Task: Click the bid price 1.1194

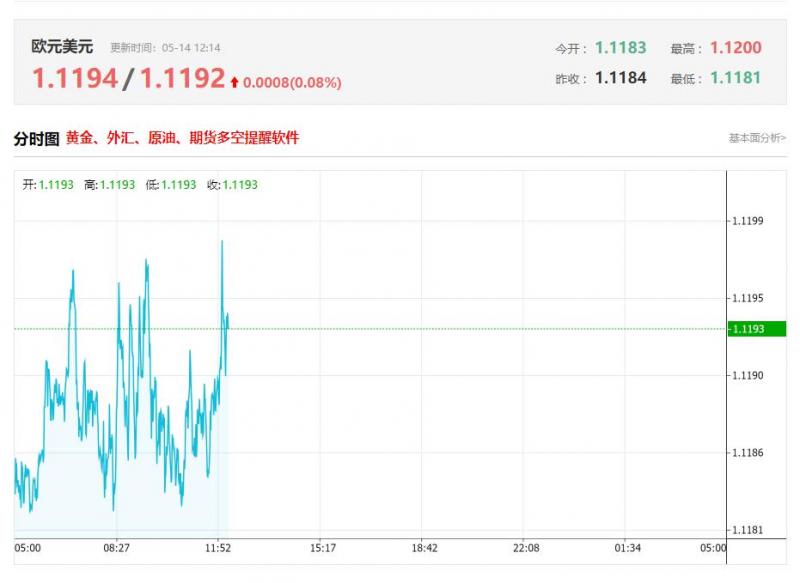Action: point(75,79)
